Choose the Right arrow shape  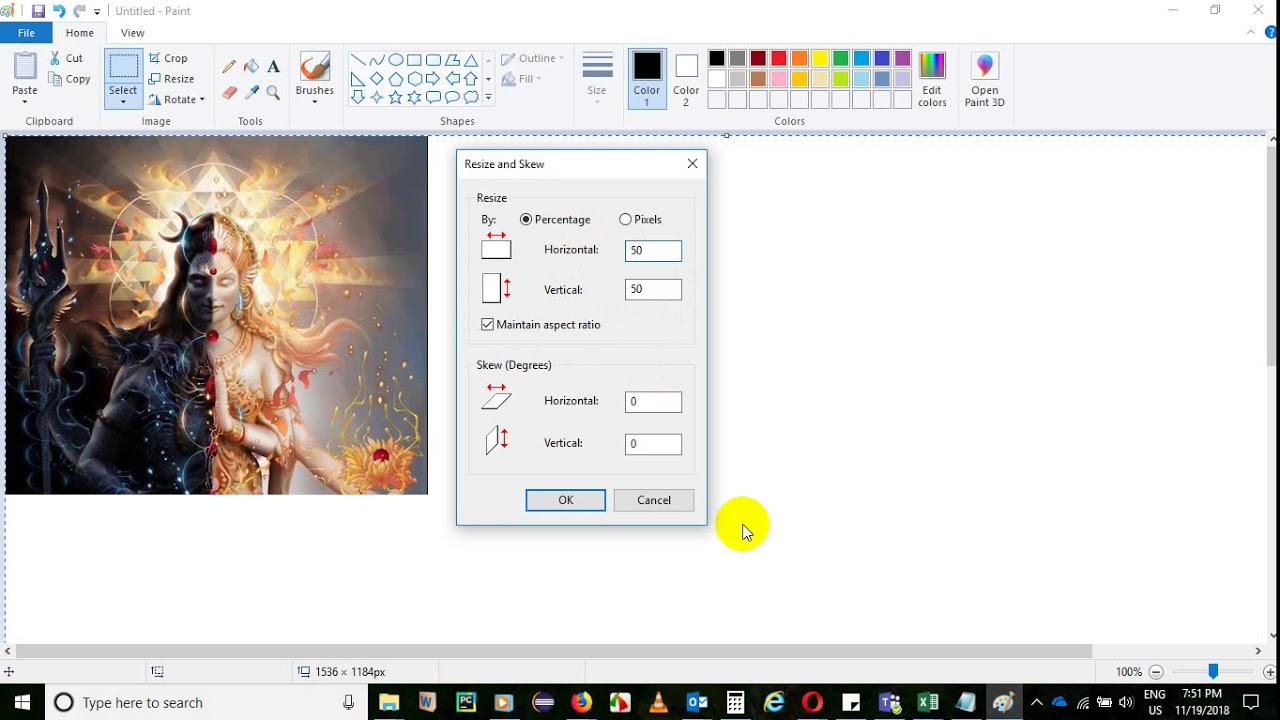(433, 79)
